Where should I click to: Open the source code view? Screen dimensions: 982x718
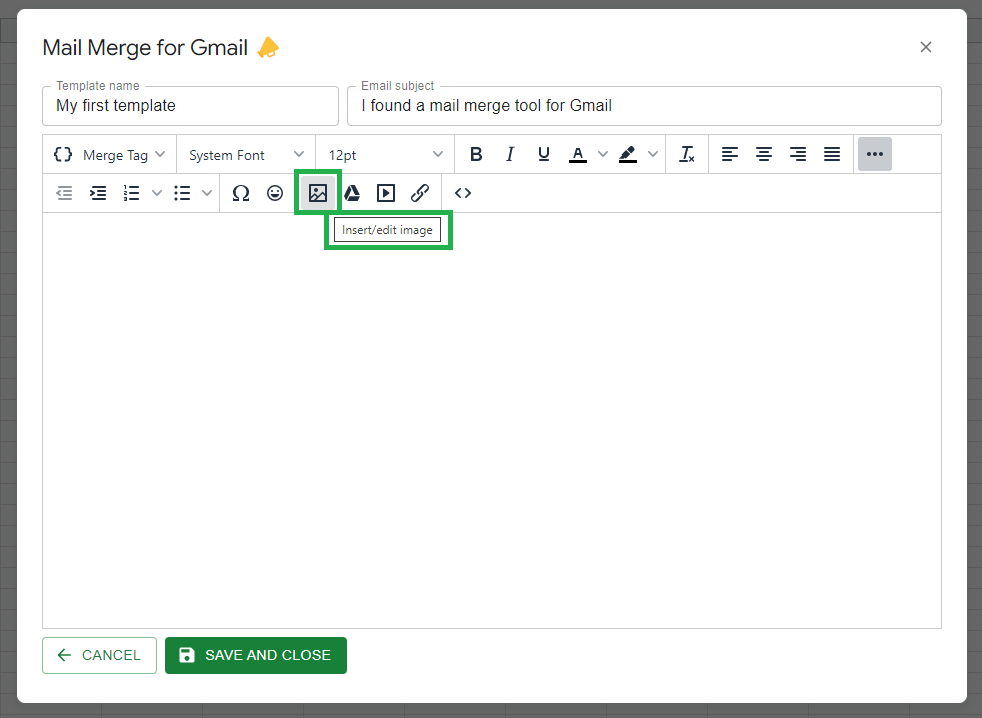(x=463, y=193)
